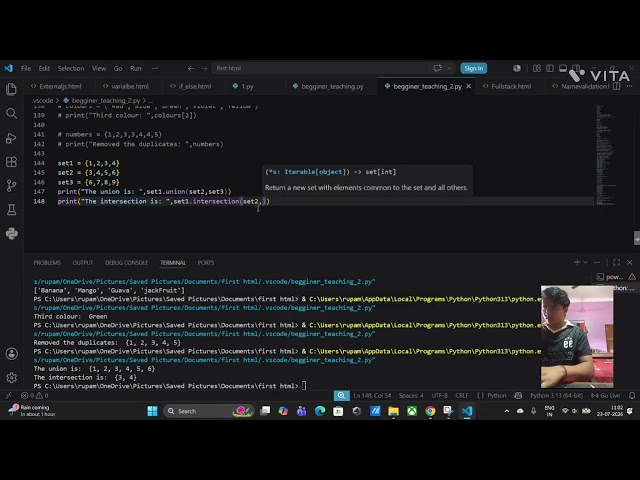Open the Testing flask view

click(x=11, y=210)
